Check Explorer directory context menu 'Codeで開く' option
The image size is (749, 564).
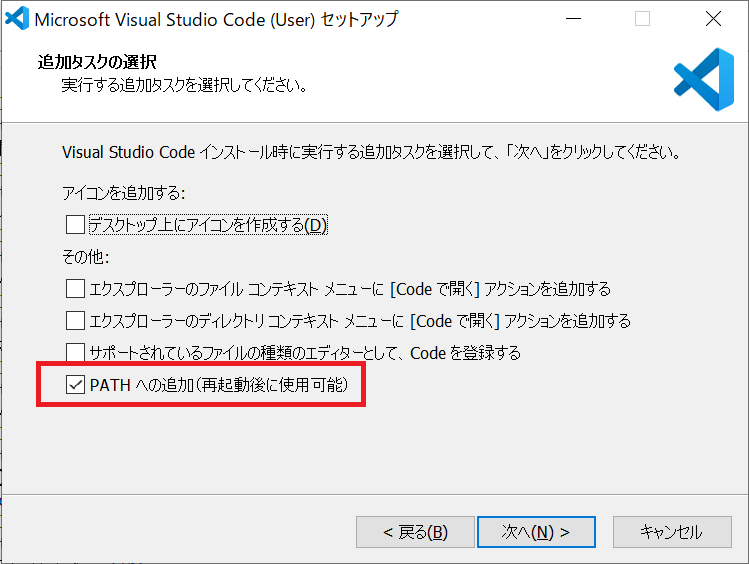(x=75, y=321)
